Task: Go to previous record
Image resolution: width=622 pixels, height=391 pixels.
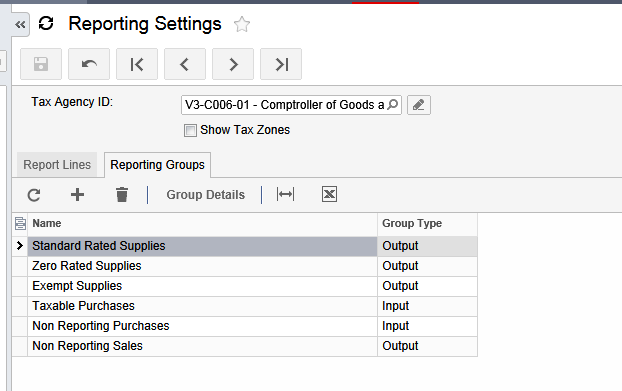Action: click(x=185, y=64)
